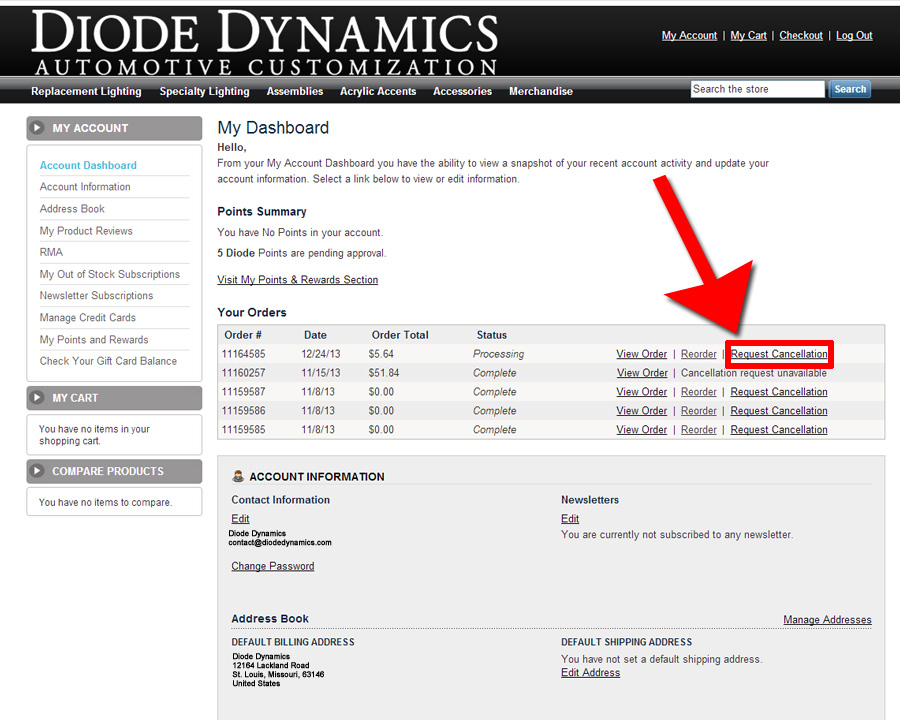Viewport: 900px width, 720px height.
Task: Open My Account link in header
Action: pos(689,36)
